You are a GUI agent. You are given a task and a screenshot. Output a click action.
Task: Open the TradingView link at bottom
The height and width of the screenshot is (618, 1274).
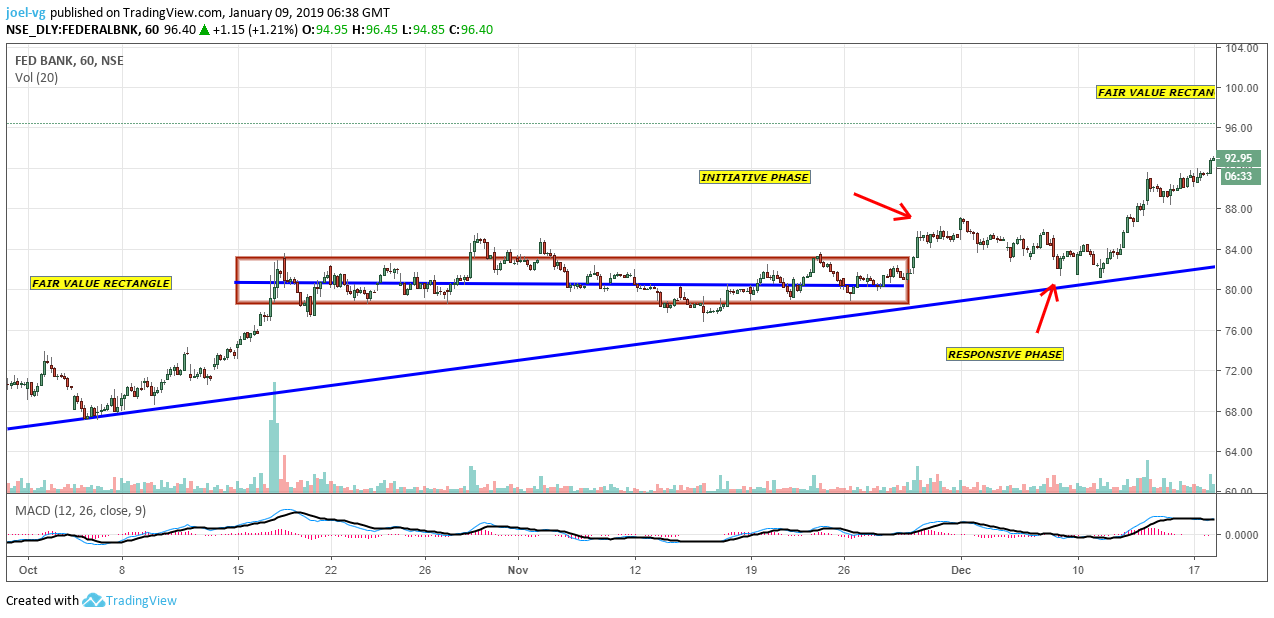142,601
